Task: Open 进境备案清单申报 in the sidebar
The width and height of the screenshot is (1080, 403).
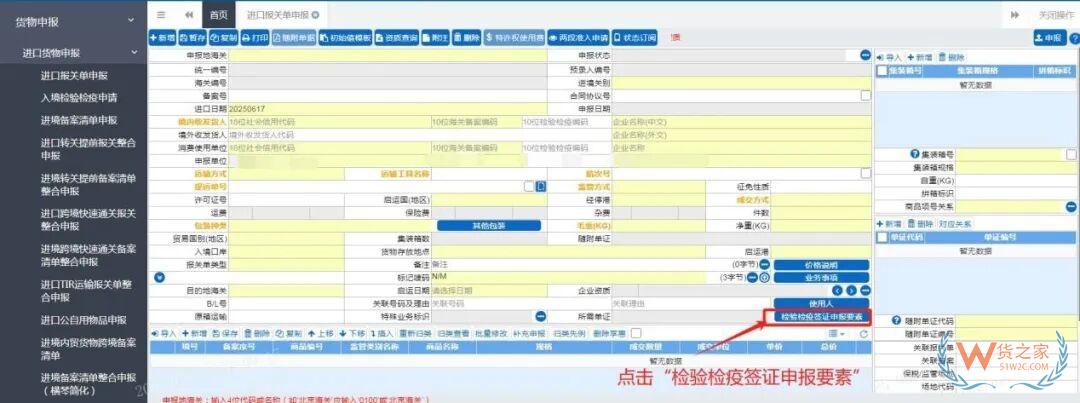Action: (x=79, y=120)
